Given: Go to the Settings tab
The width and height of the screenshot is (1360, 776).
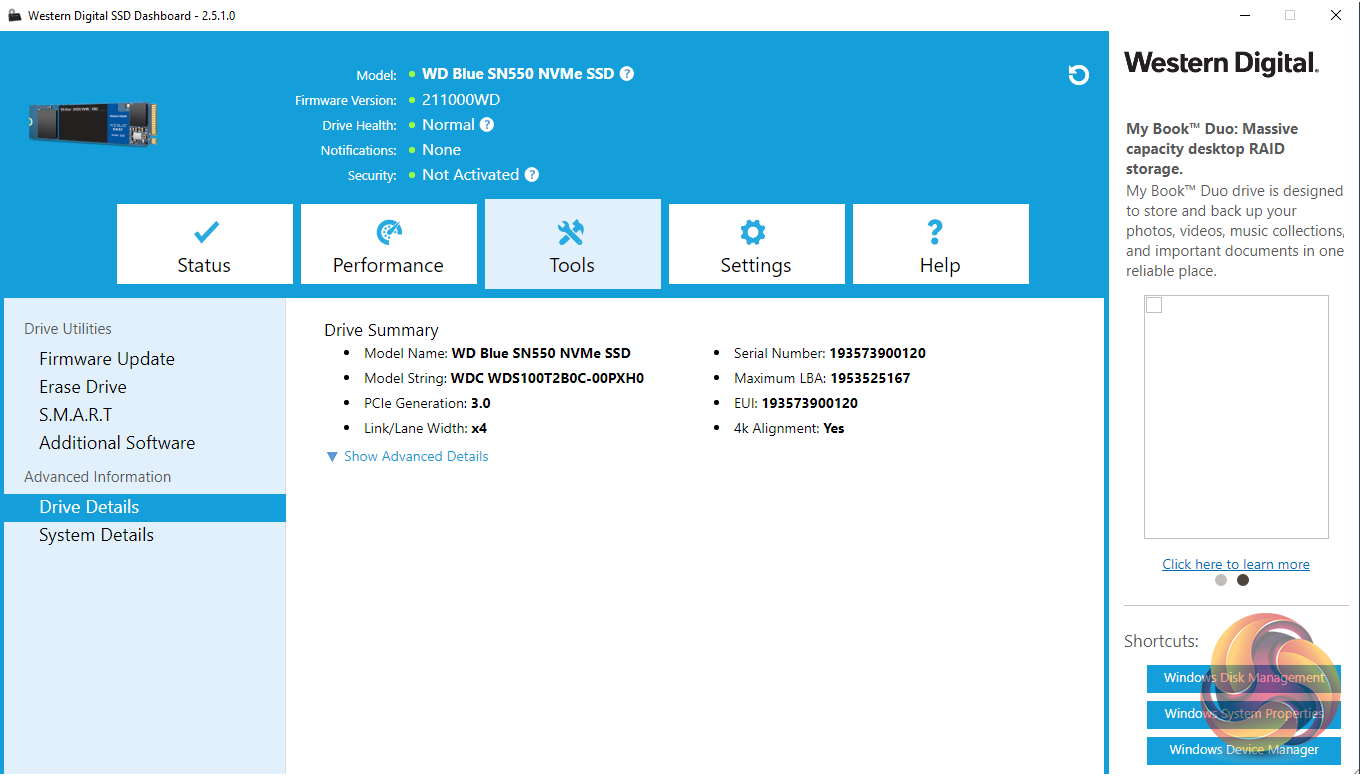Looking at the screenshot, I should [x=757, y=244].
